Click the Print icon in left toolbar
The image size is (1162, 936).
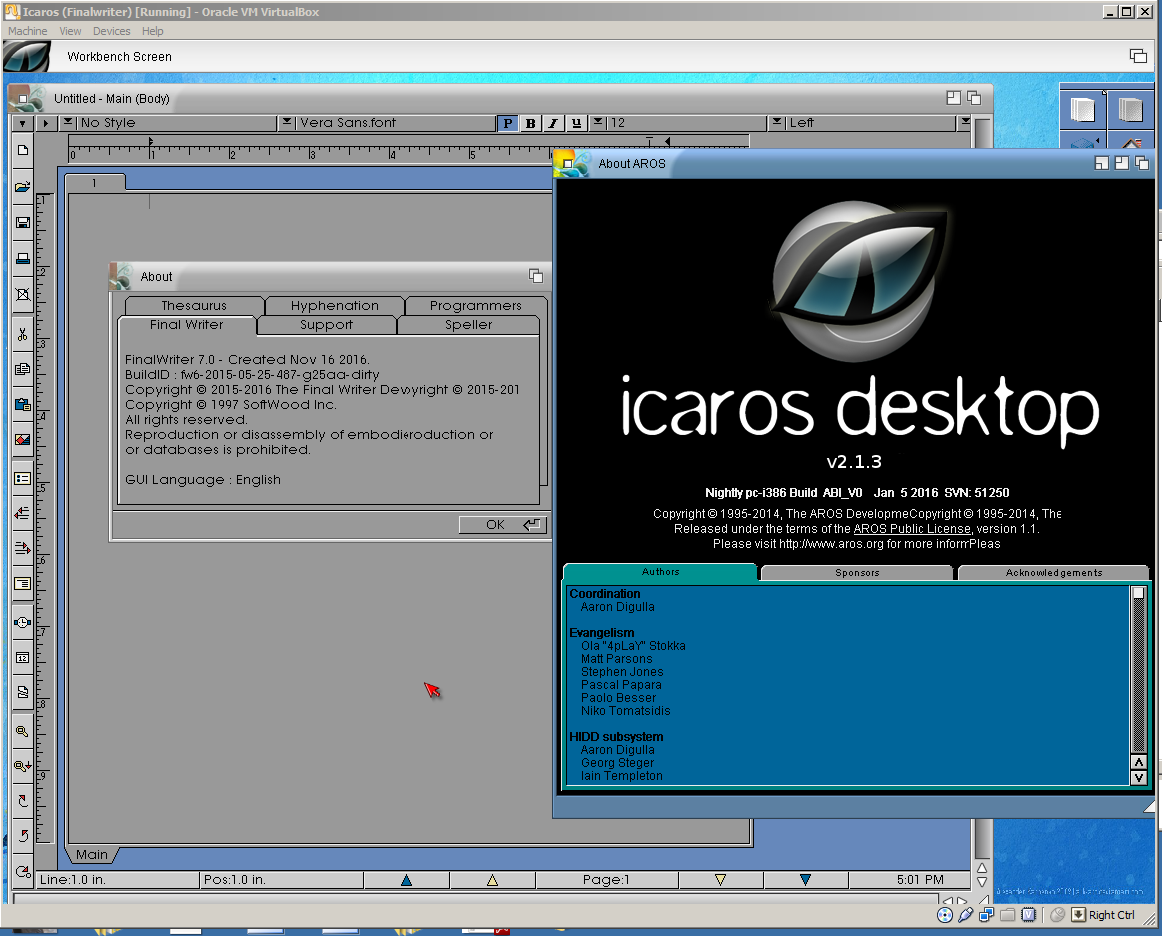coord(23,258)
